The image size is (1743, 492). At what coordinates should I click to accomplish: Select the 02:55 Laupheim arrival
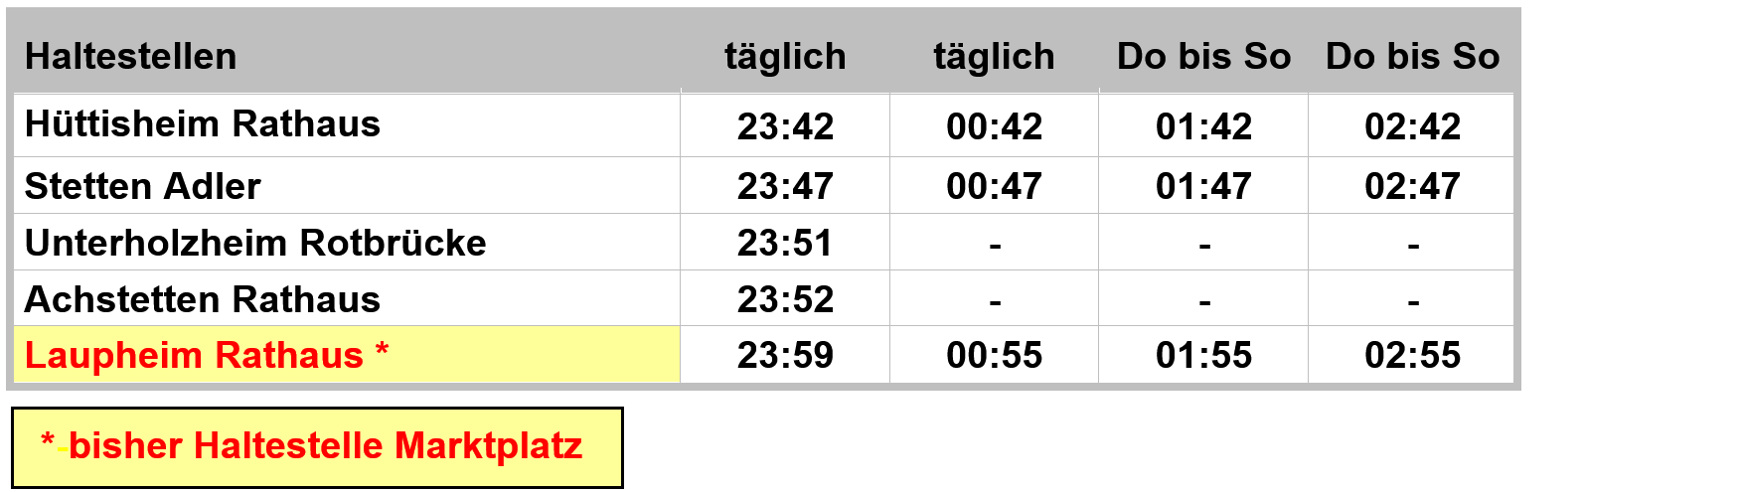tap(1412, 355)
